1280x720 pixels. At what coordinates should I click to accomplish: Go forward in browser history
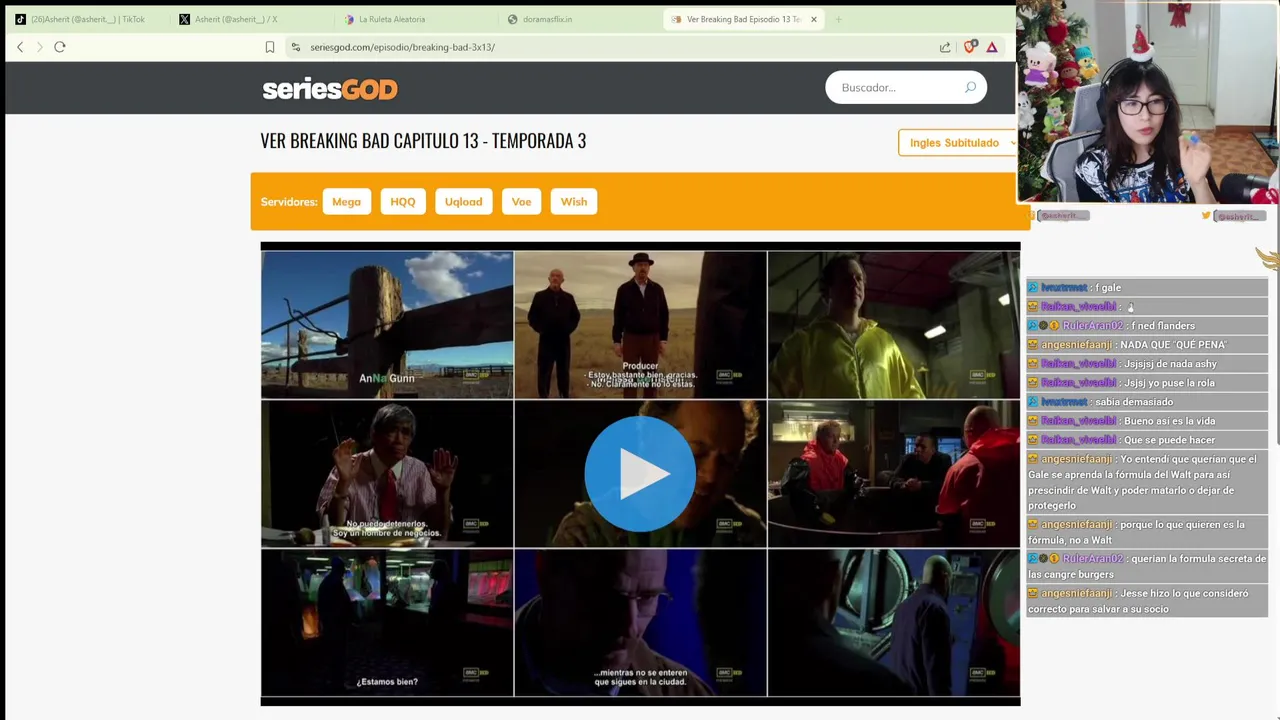(x=40, y=47)
